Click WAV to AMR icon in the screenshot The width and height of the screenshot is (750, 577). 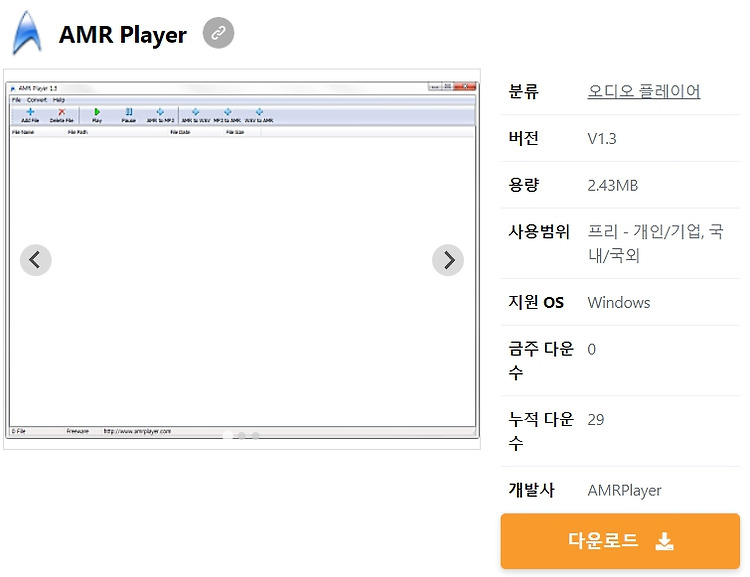(259, 115)
